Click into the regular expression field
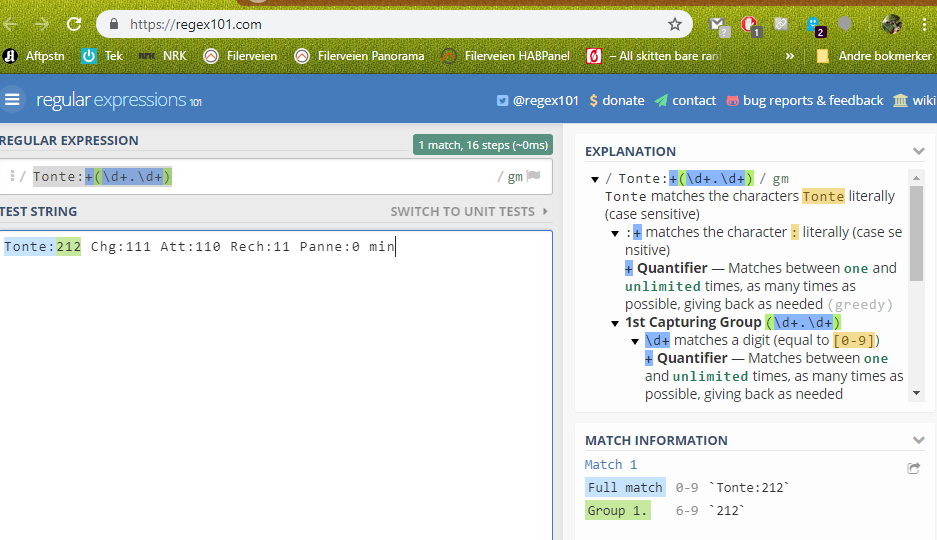Image resolution: width=937 pixels, height=540 pixels. 263,176
